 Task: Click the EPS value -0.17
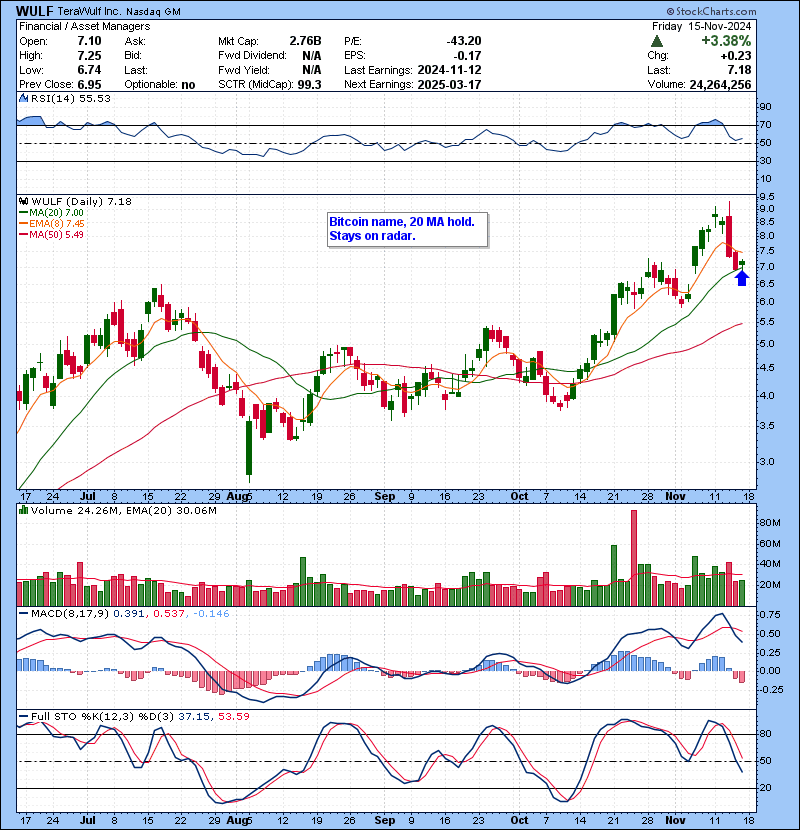coord(468,56)
